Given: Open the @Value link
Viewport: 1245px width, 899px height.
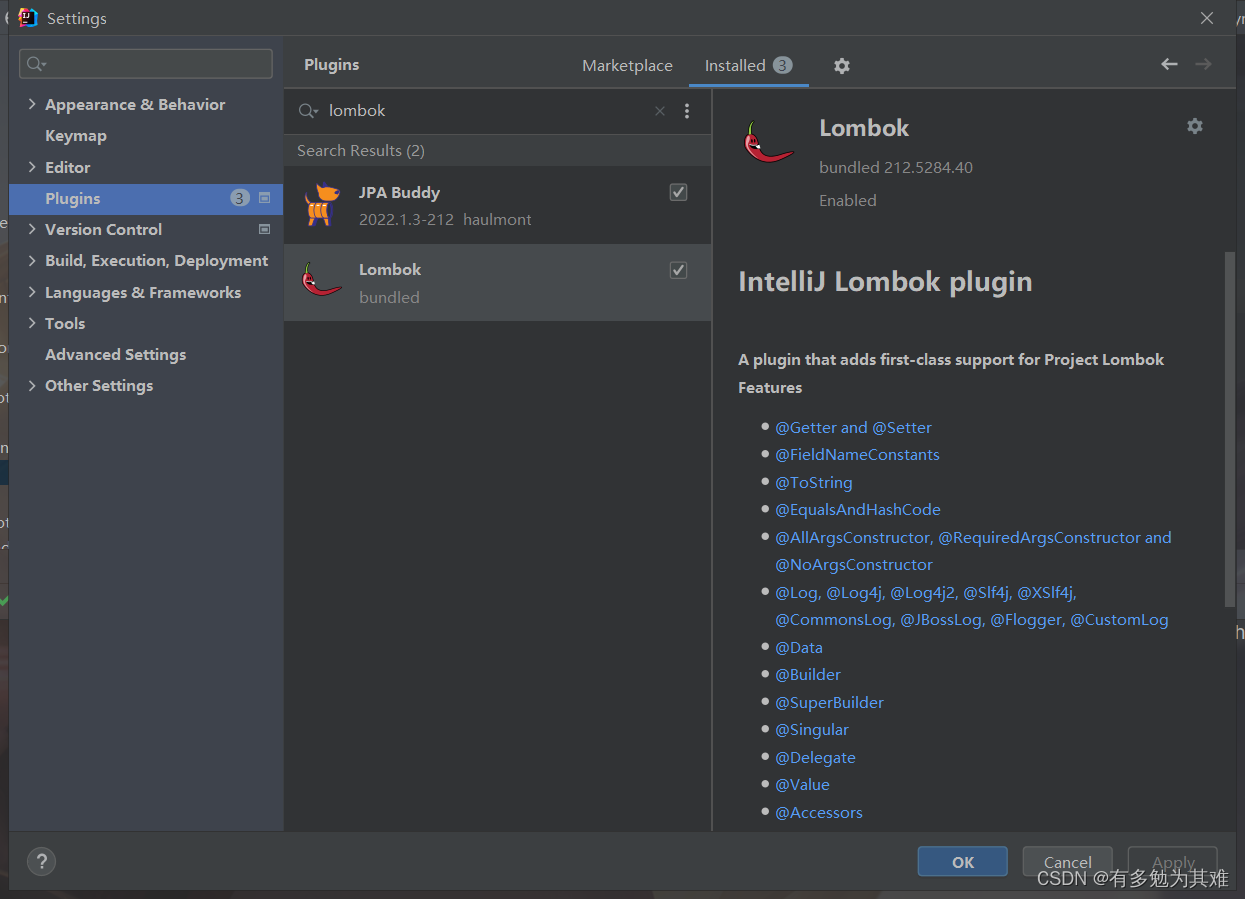Looking at the screenshot, I should pyautogui.click(x=802, y=784).
